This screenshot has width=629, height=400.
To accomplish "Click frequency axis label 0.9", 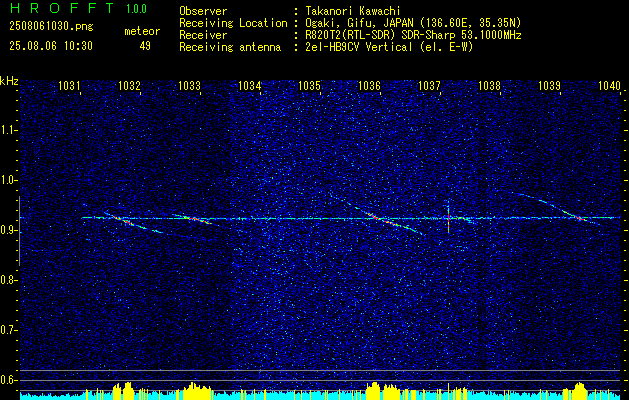I will point(8,230).
